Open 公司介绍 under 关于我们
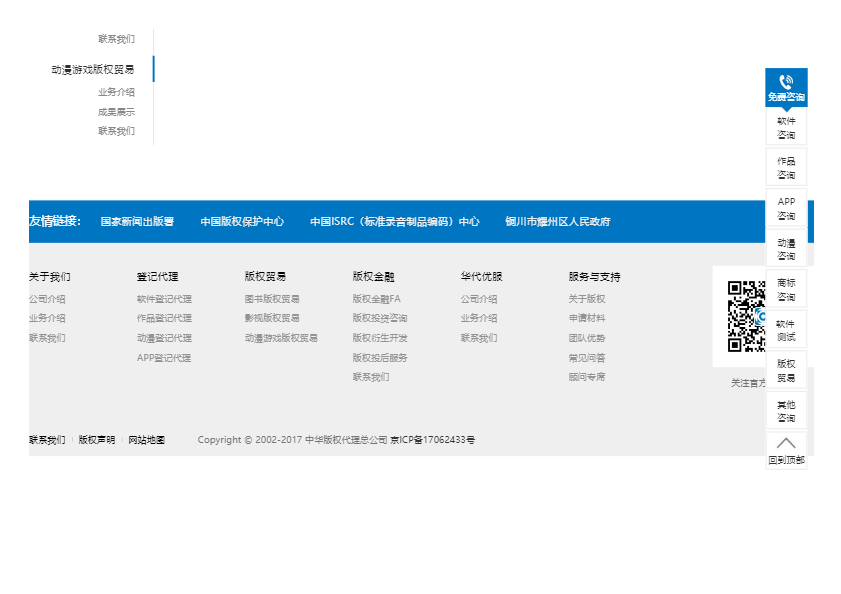Image resolution: width=841 pixels, height=594 pixels. 47,299
